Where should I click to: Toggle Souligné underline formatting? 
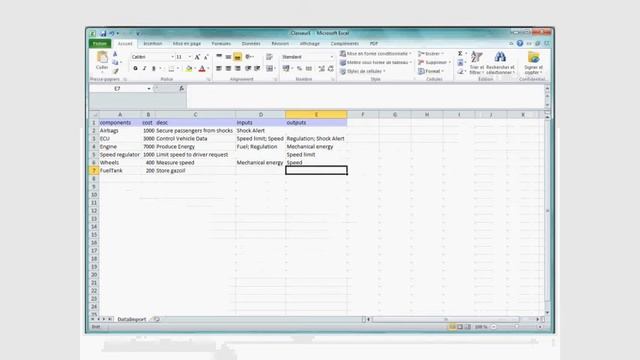(x=154, y=69)
